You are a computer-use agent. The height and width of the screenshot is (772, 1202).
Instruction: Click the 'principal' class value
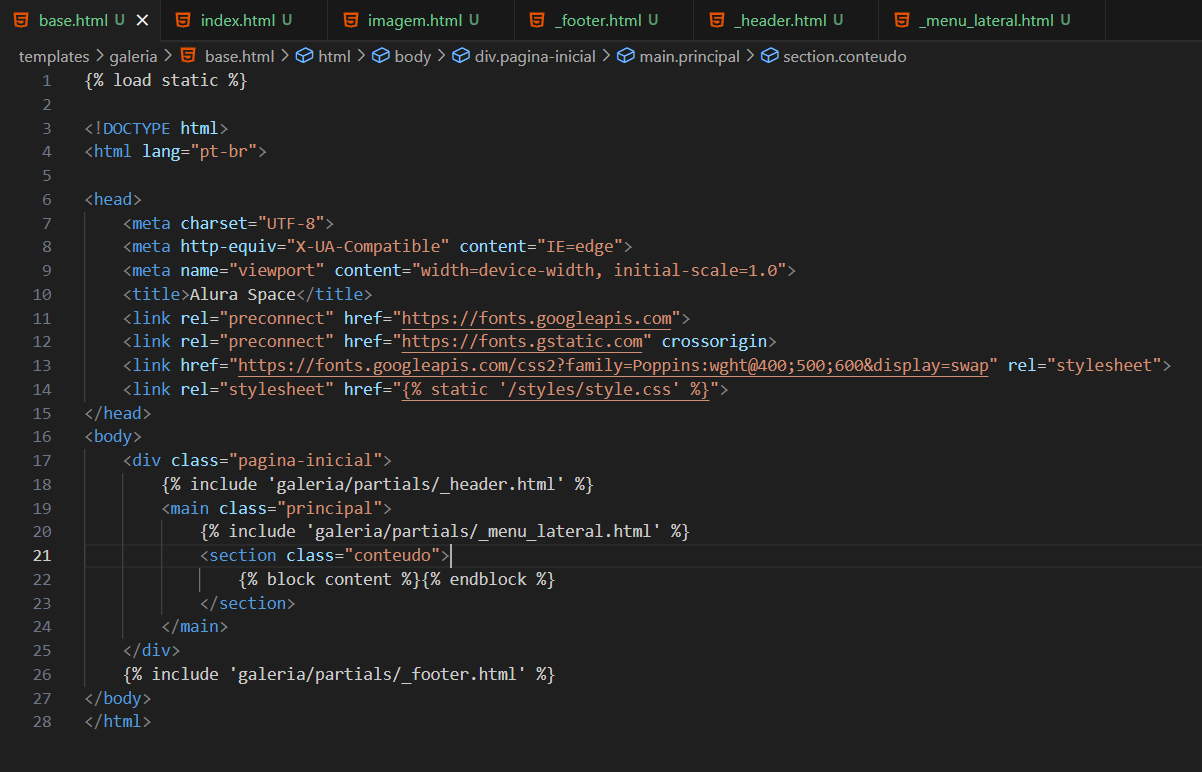(329, 509)
